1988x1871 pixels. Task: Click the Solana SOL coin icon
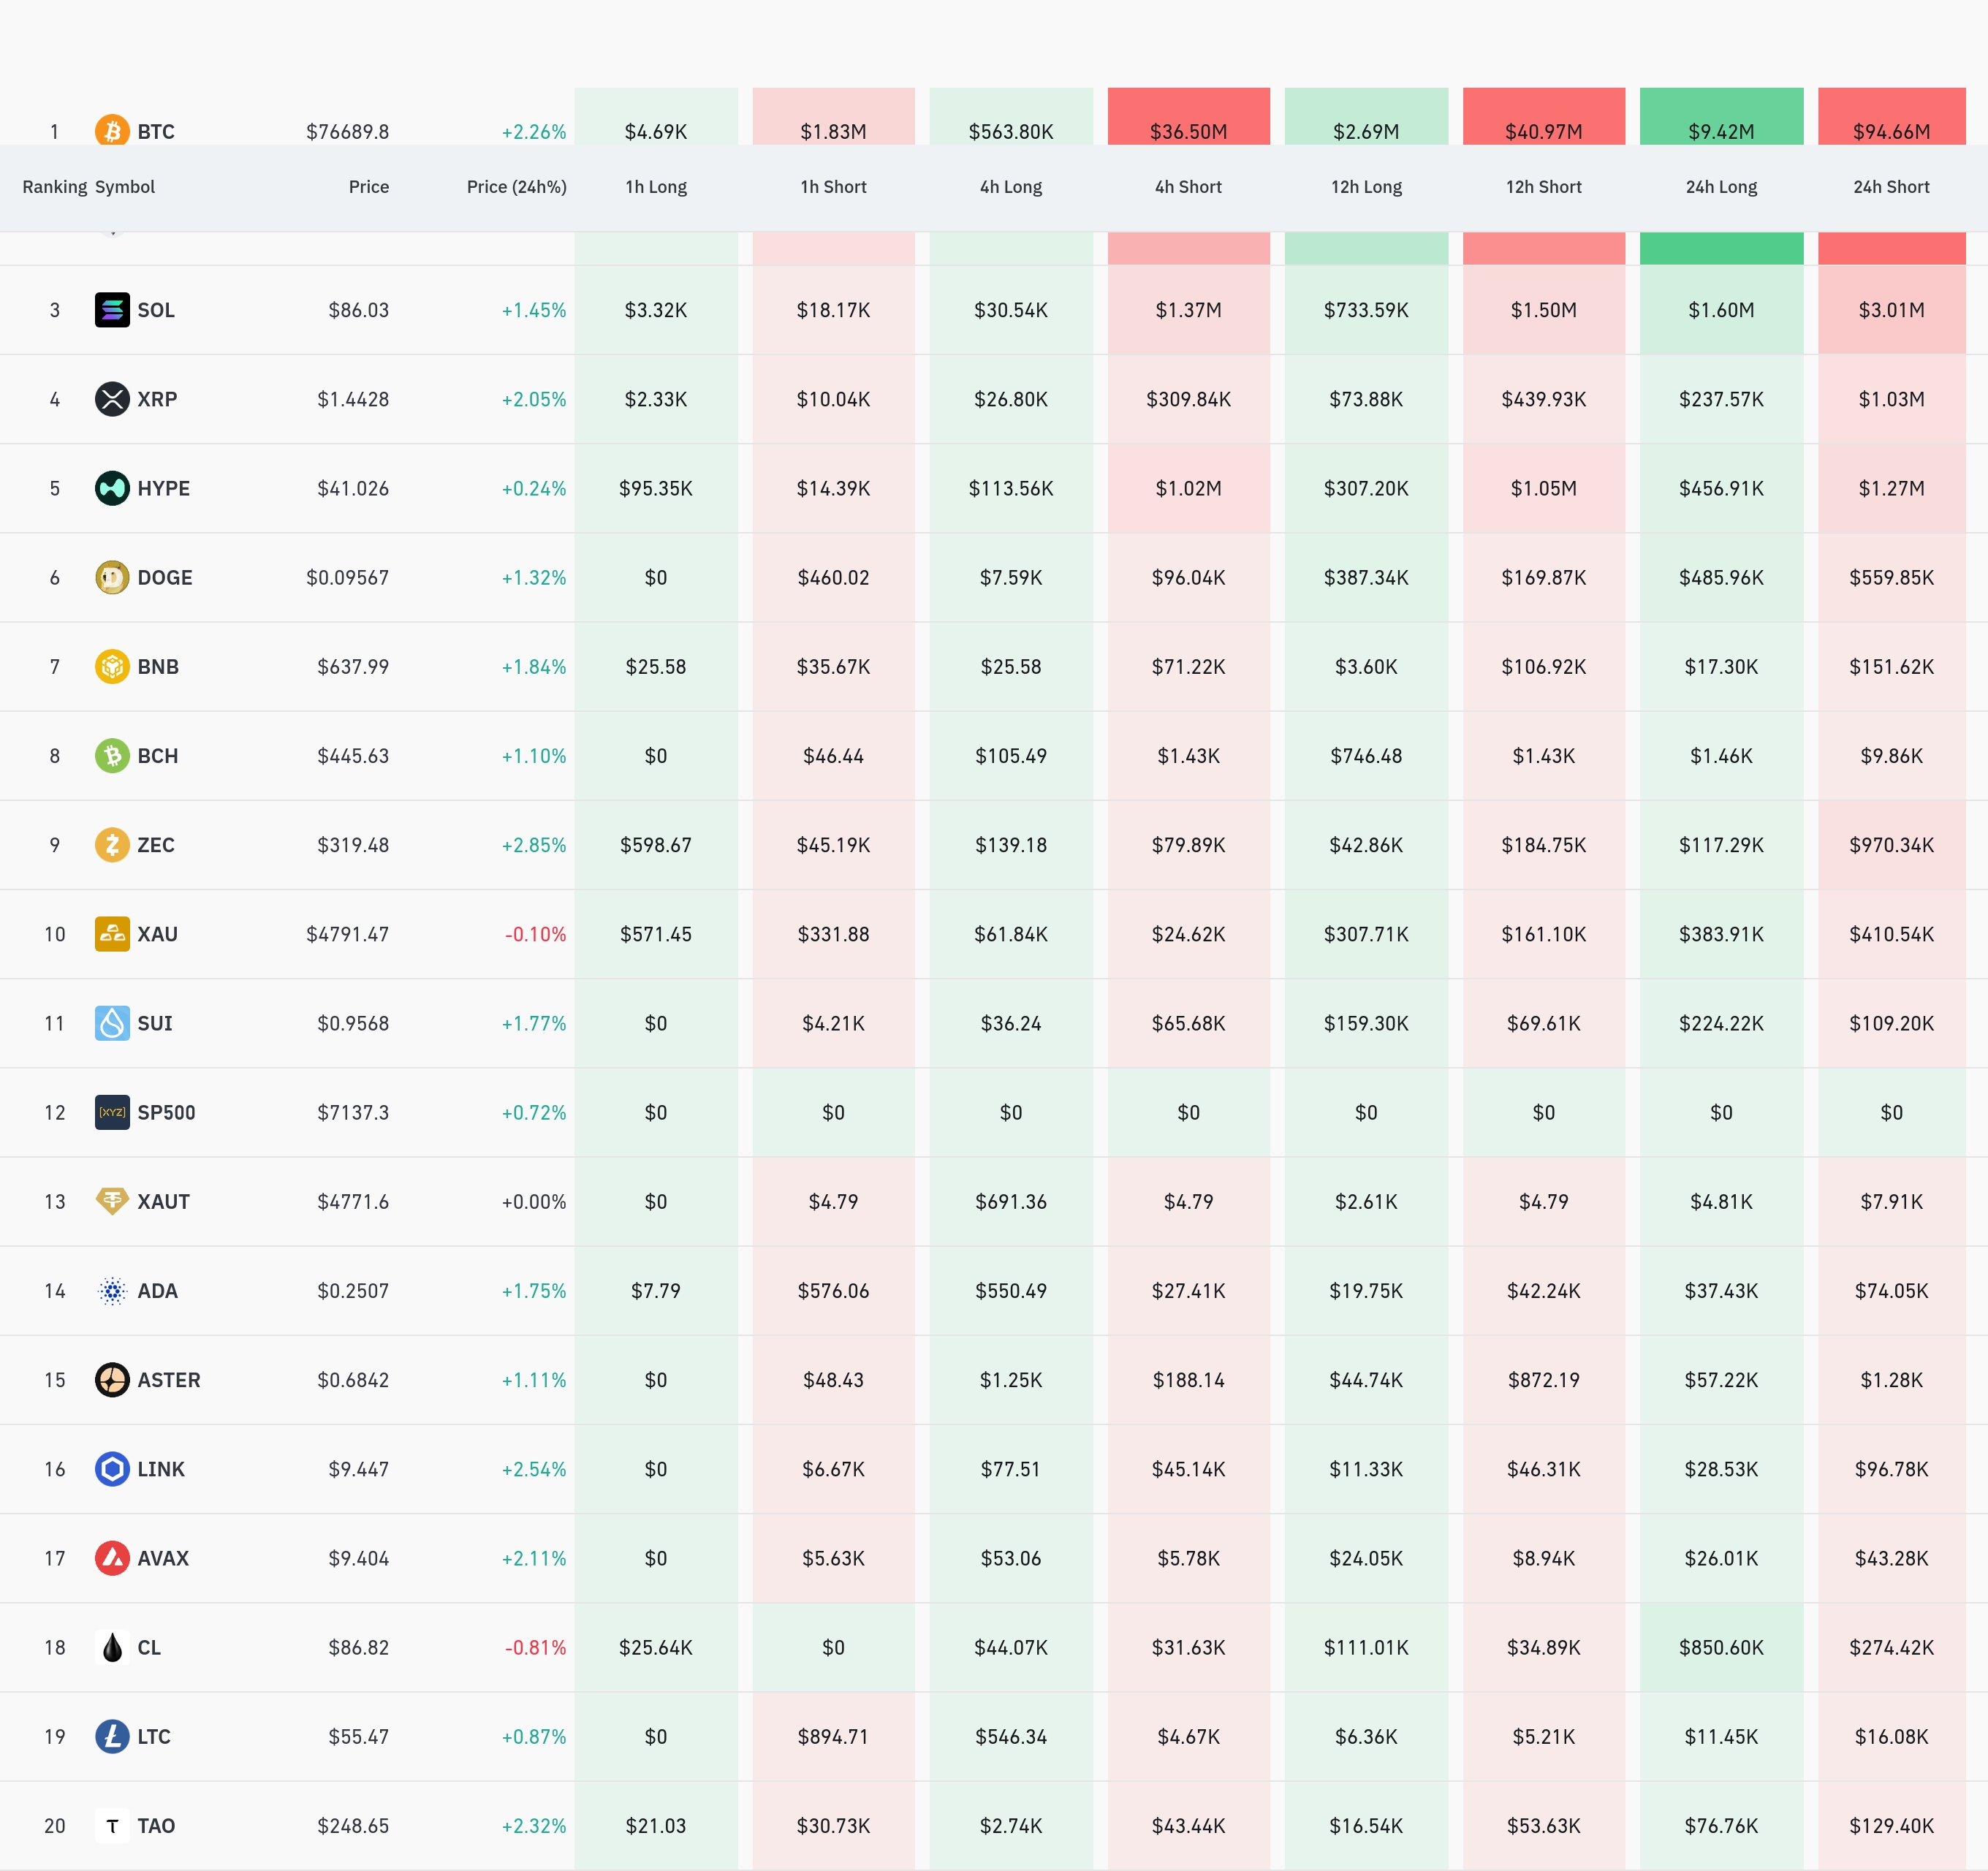coord(112,310)
